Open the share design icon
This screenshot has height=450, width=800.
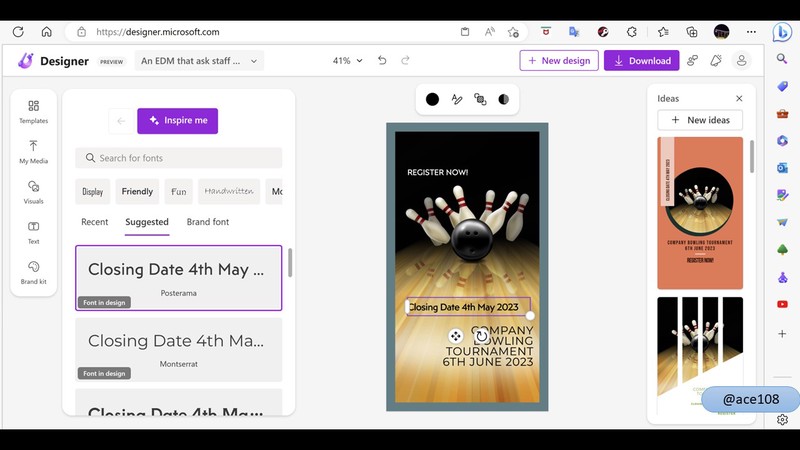click(x=692, y=60)
